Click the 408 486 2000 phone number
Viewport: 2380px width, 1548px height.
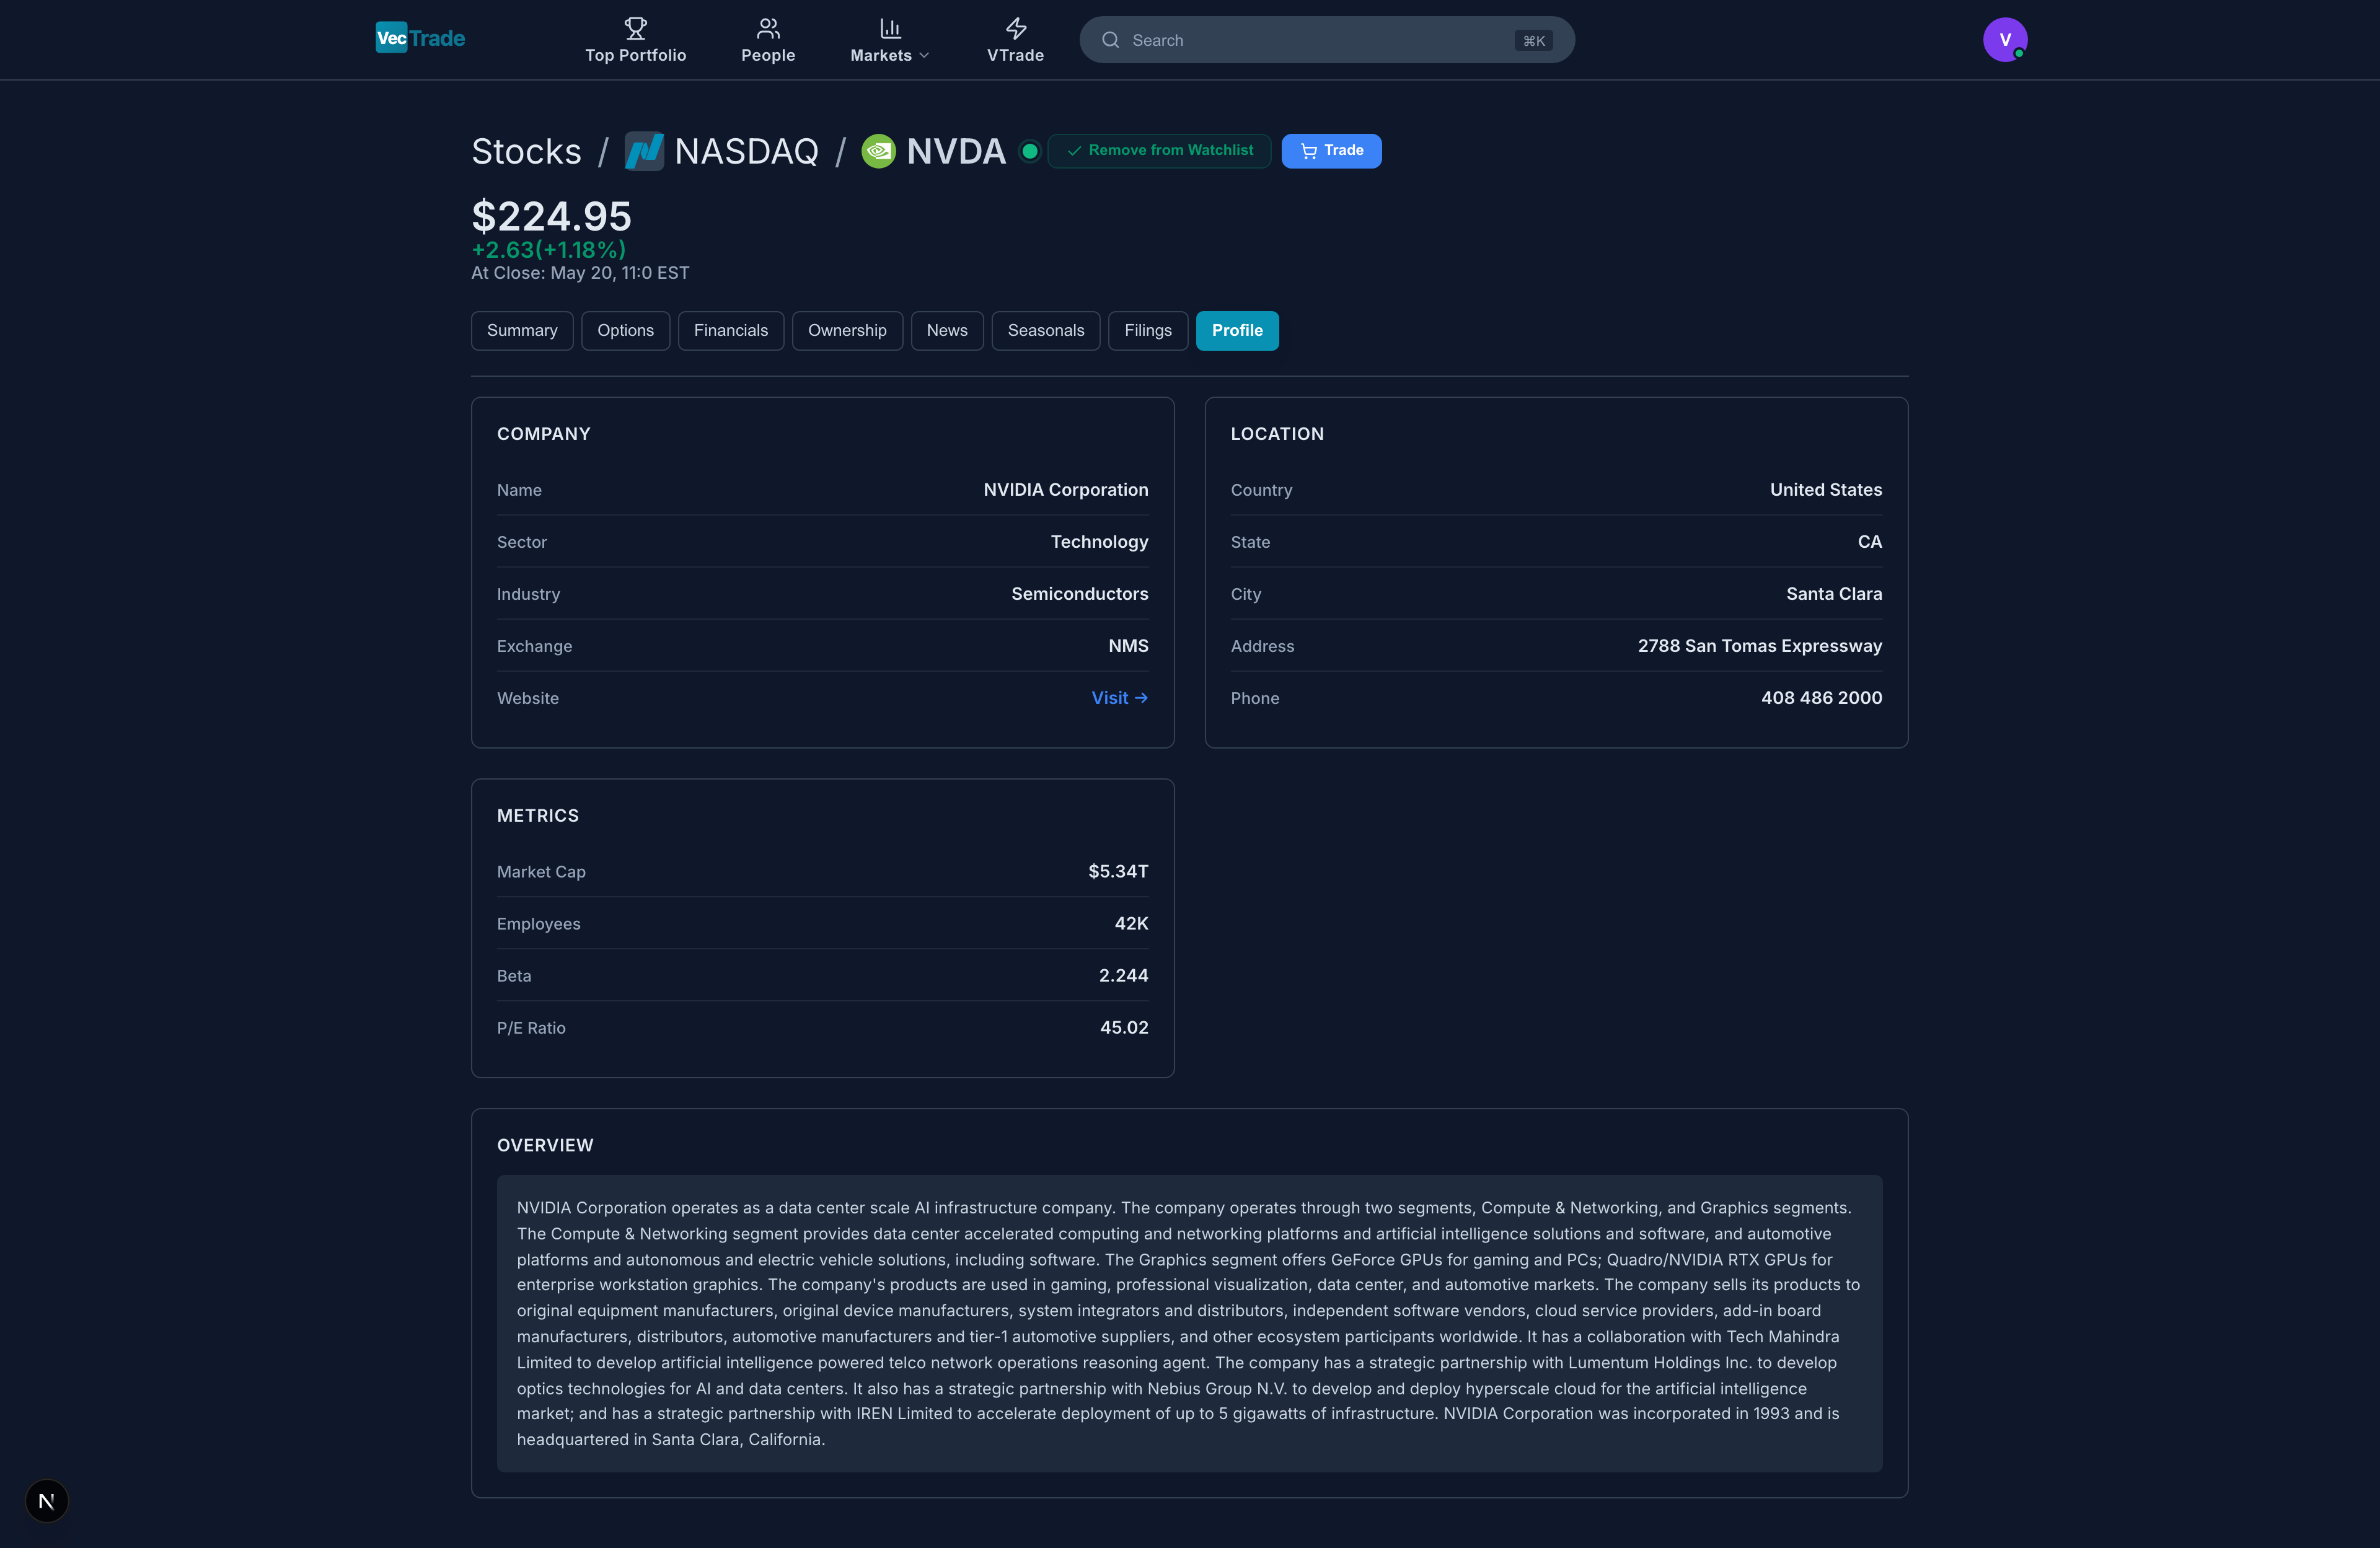pyautogui.click(x=1821, y=698)
